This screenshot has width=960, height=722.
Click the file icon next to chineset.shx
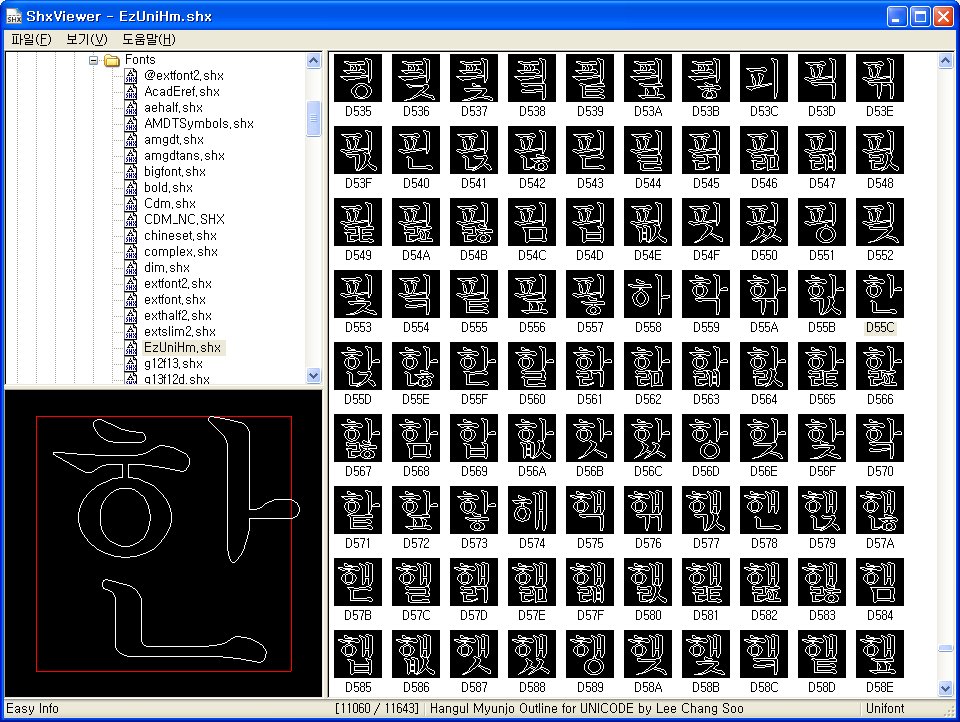coord(131,236)
